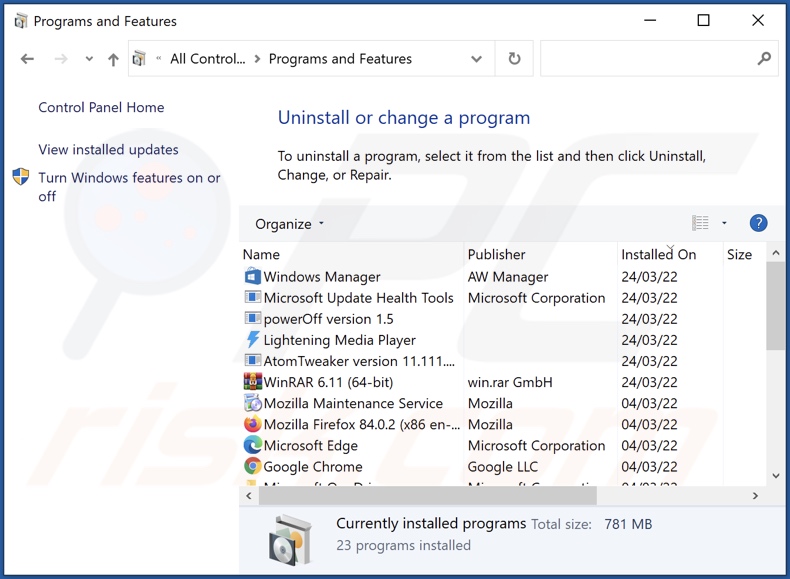Sort by the Name column header
This screenshot has height=579, width=790.
tap(351, 254)
